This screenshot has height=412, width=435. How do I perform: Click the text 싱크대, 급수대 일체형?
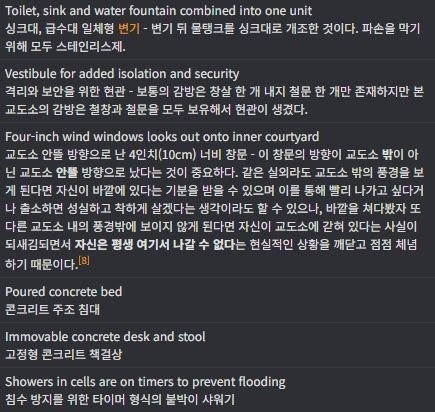coord(60,29)
